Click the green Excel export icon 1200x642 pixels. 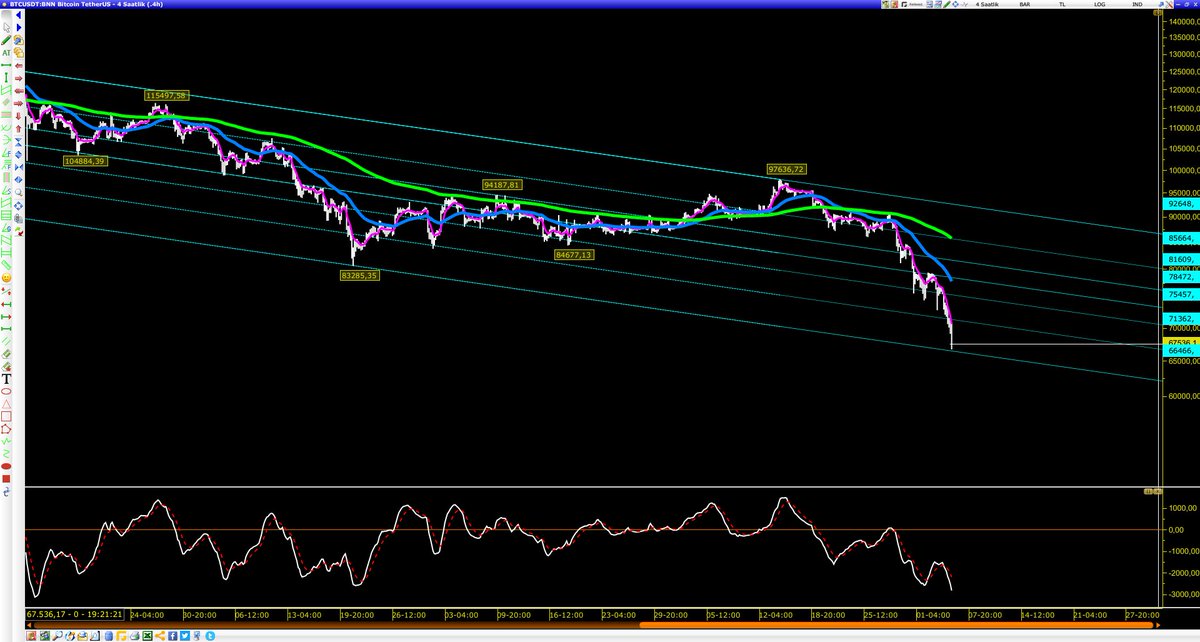pyautogui.click(x=147, y=636)
